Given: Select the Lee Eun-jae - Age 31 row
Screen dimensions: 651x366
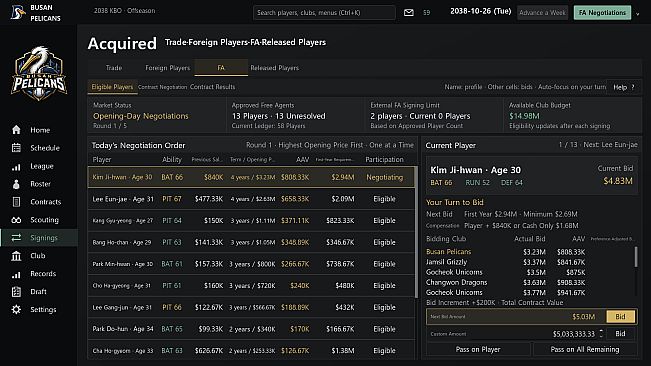Looking at the screenshot, I should click(x=251, y=199).
